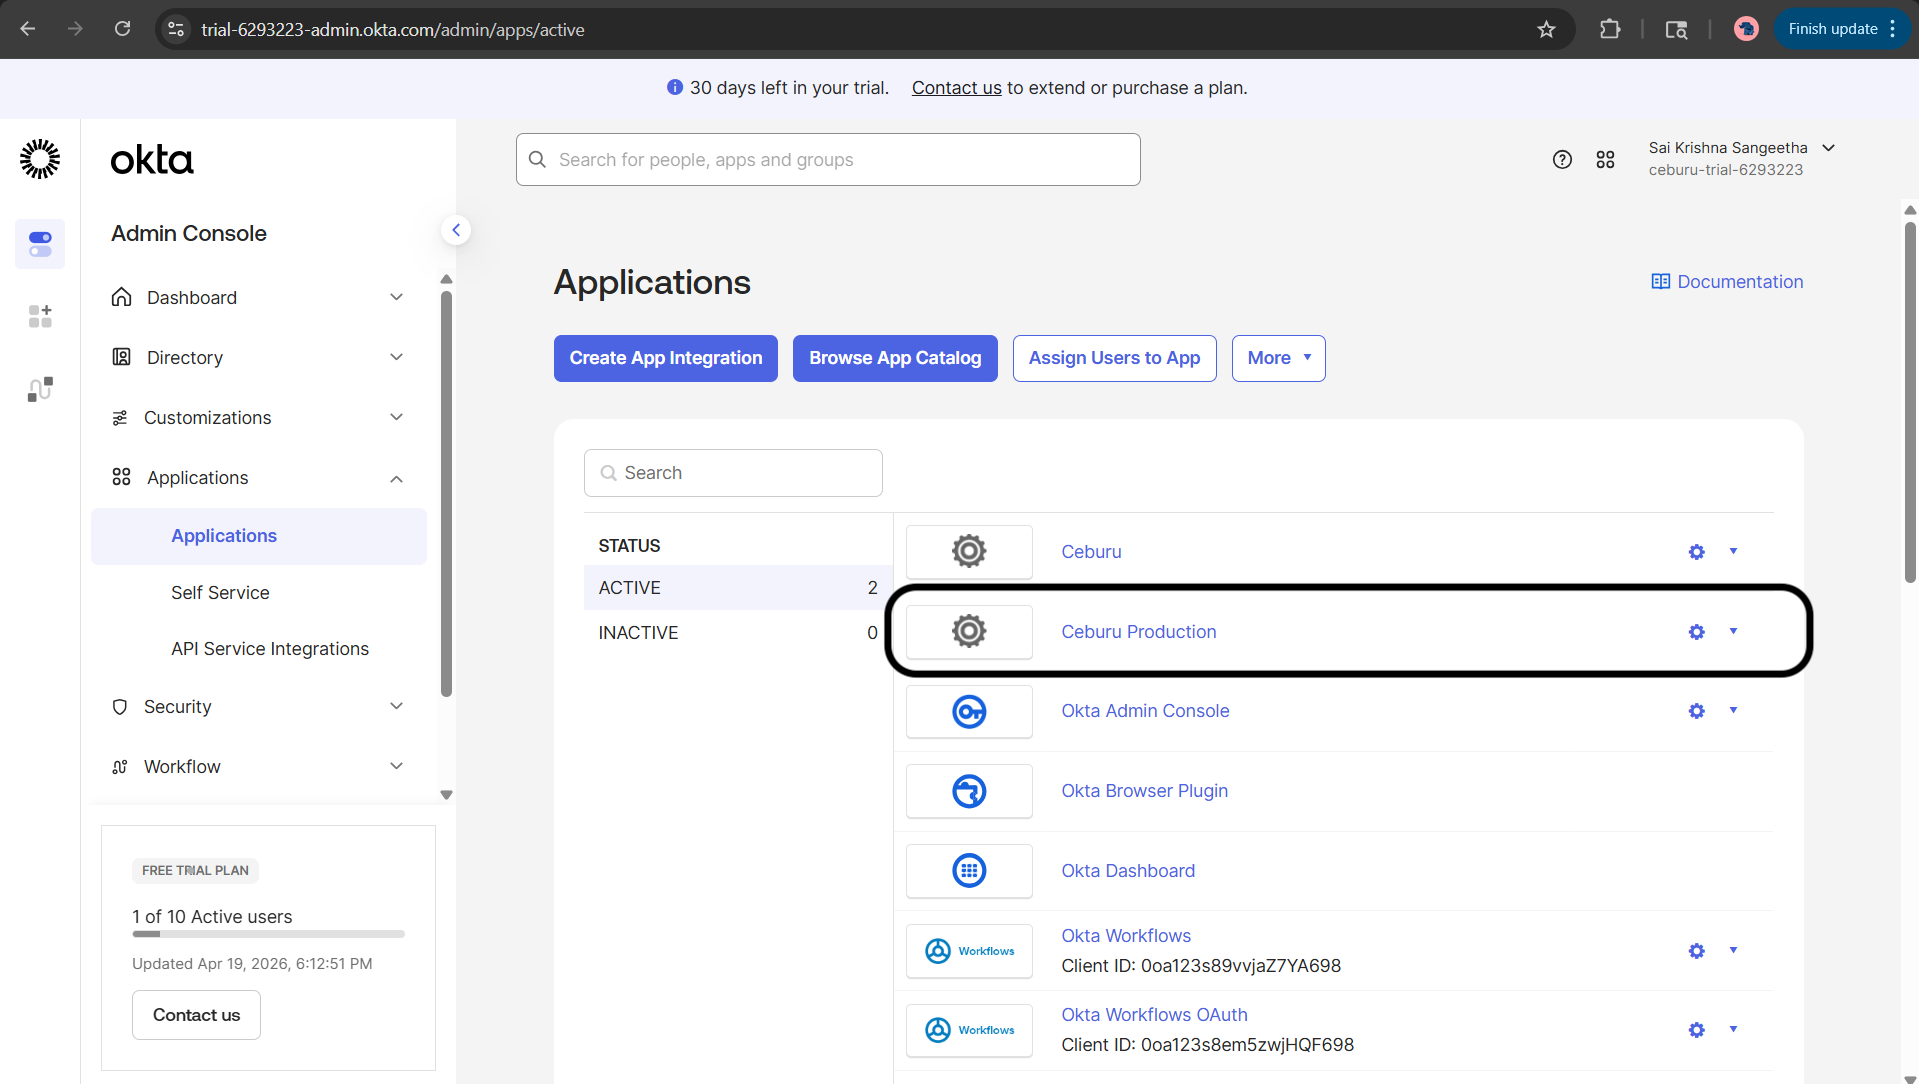
Task: Select Self Service submenu item
Action: [220, 593]
